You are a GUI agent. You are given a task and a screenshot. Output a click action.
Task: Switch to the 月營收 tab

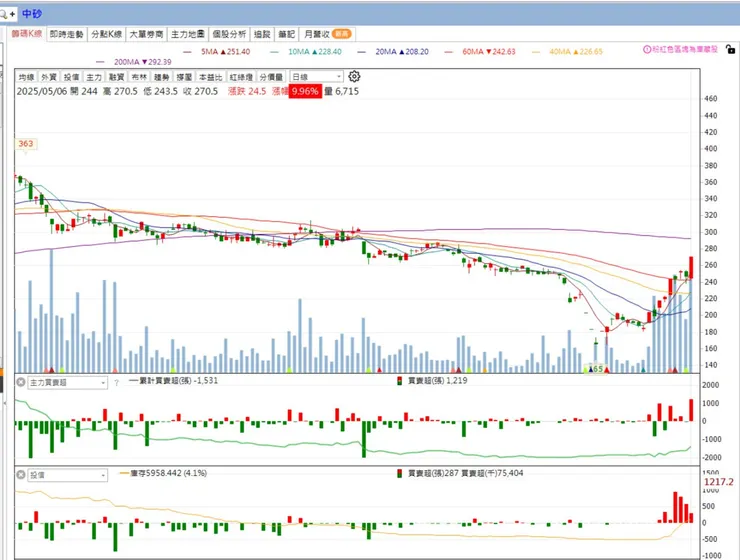pos(327,34)
